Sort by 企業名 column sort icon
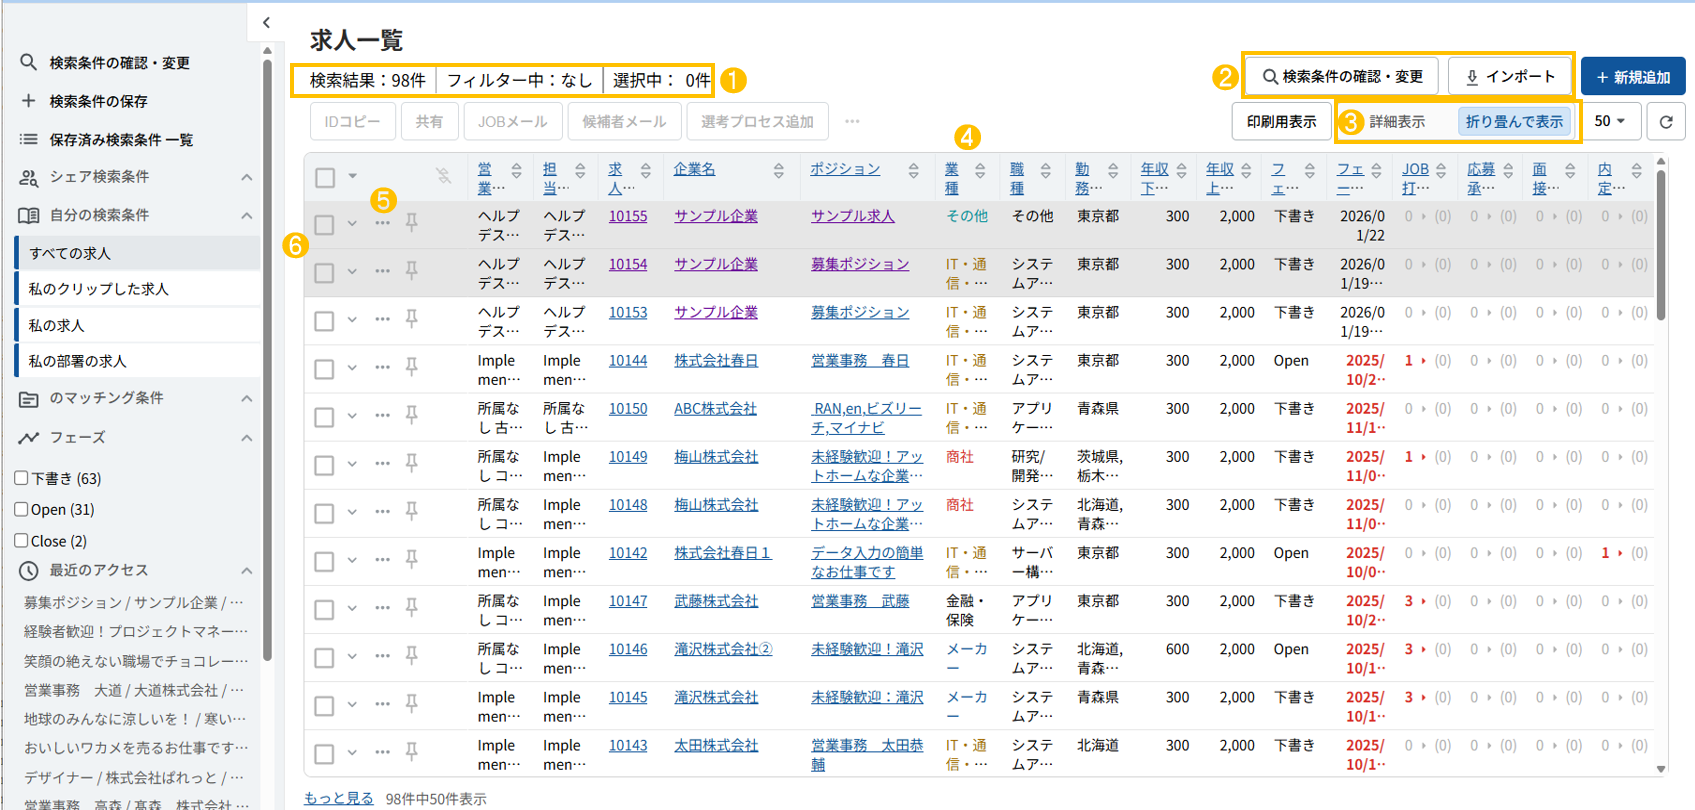Image resolution: width=1695 pixels, height=810 pixels. click(779, 172)
